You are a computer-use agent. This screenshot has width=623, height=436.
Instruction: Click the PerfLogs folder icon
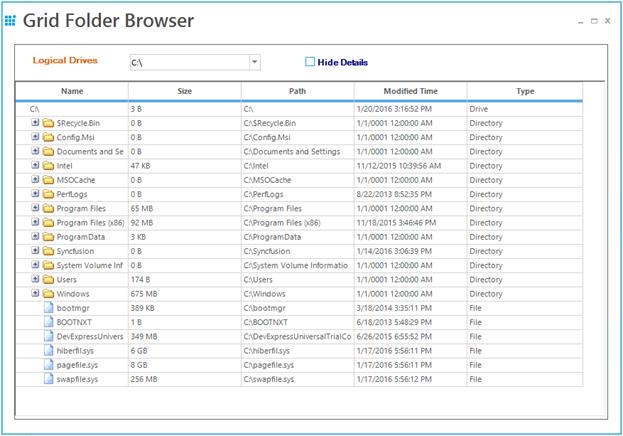tap(48, 194)
